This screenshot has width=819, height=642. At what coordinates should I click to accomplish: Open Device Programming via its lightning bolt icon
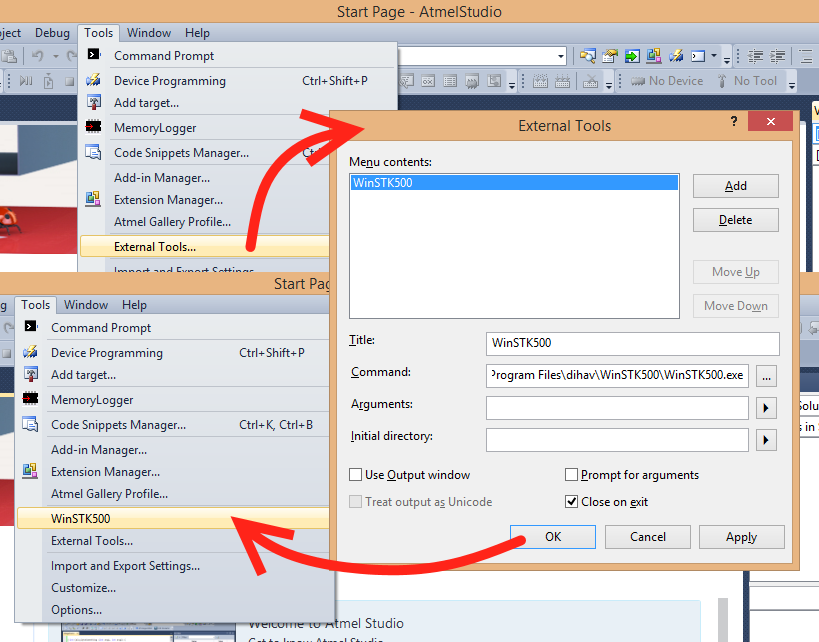click(x=92, y=79)
